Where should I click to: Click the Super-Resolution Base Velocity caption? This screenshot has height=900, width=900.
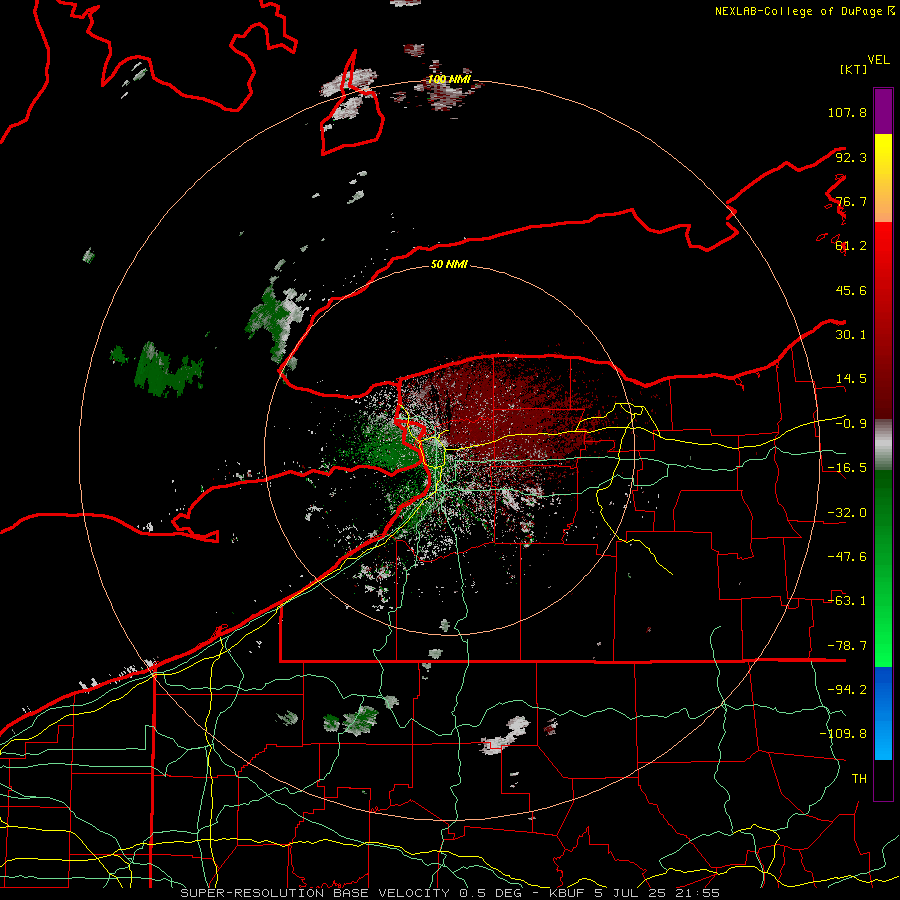(449, 893)
